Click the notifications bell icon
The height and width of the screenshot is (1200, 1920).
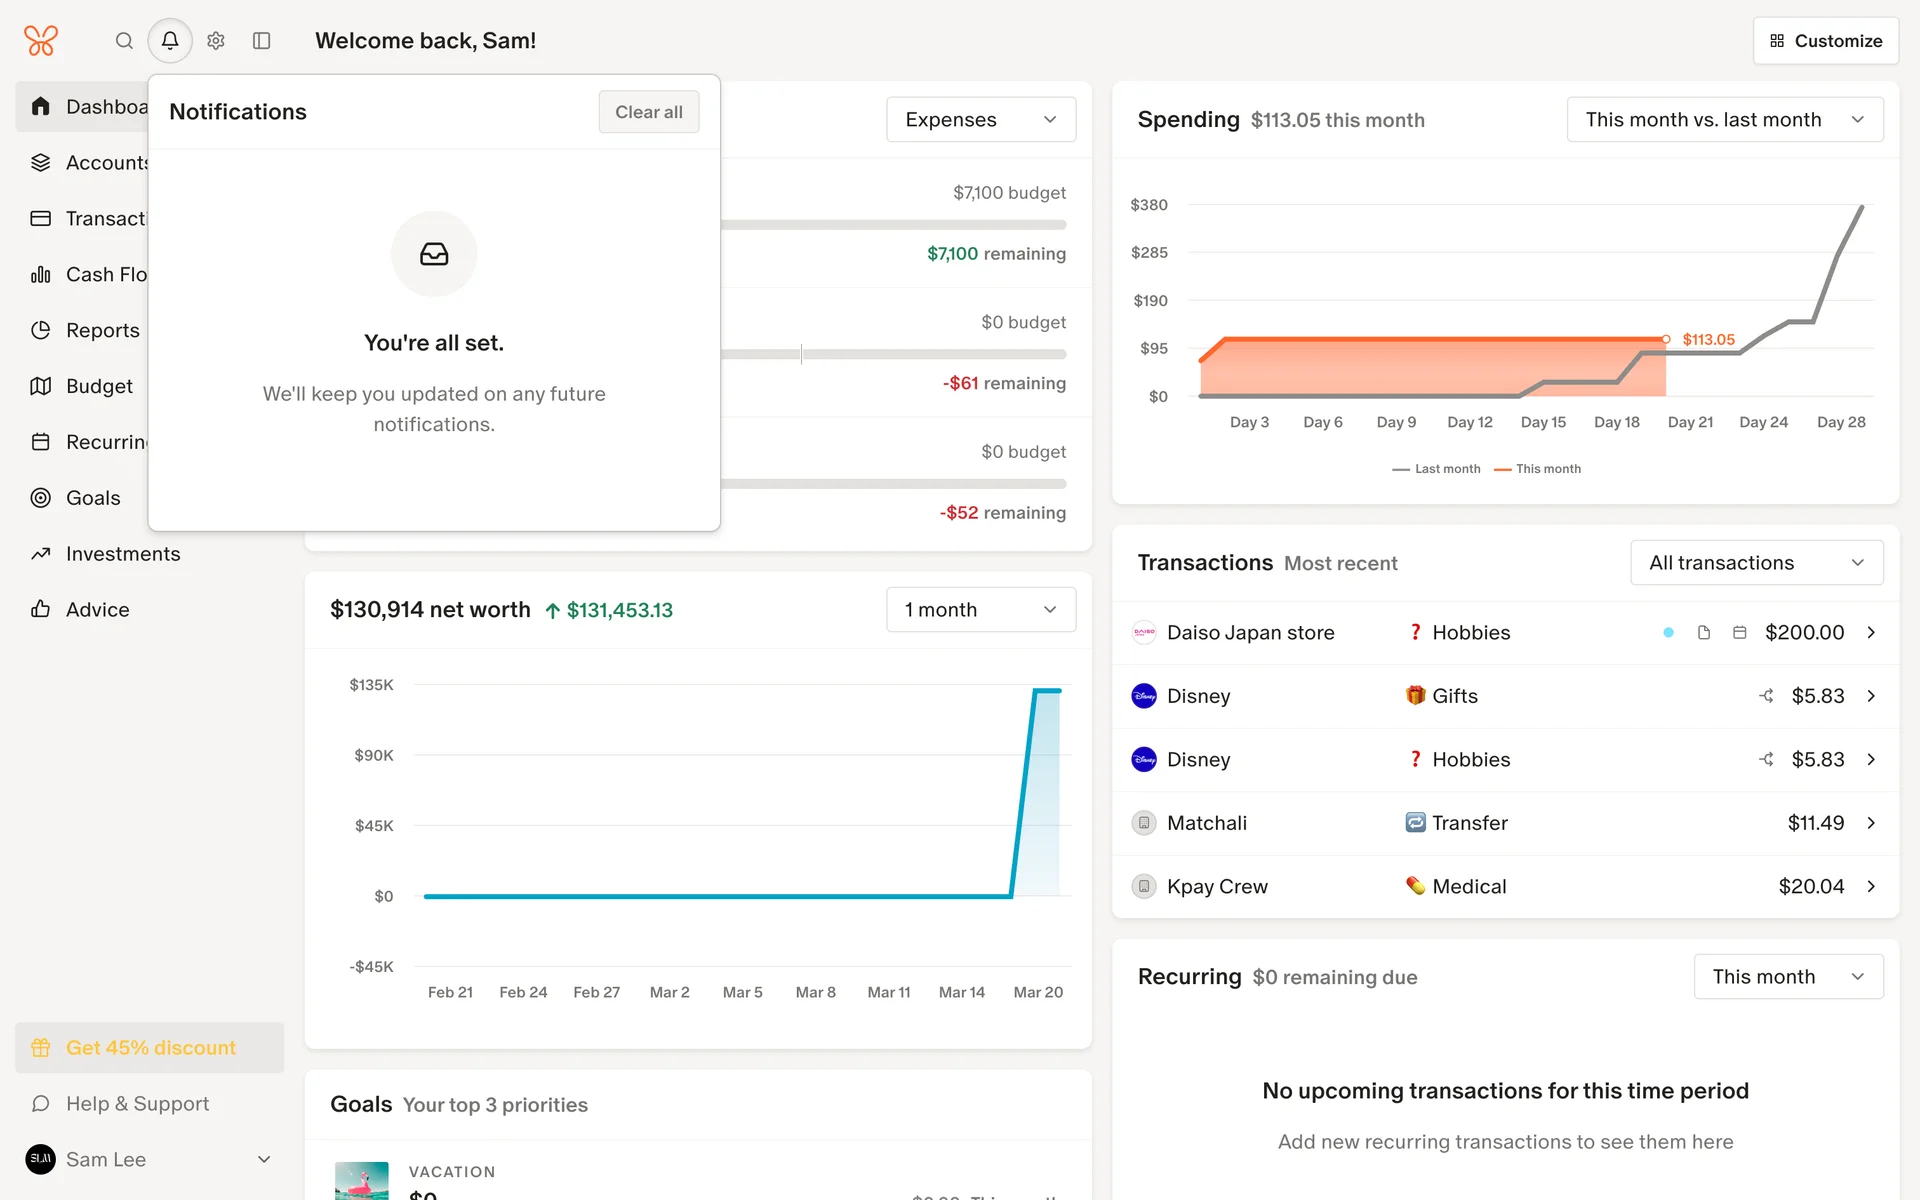(170, 41)
